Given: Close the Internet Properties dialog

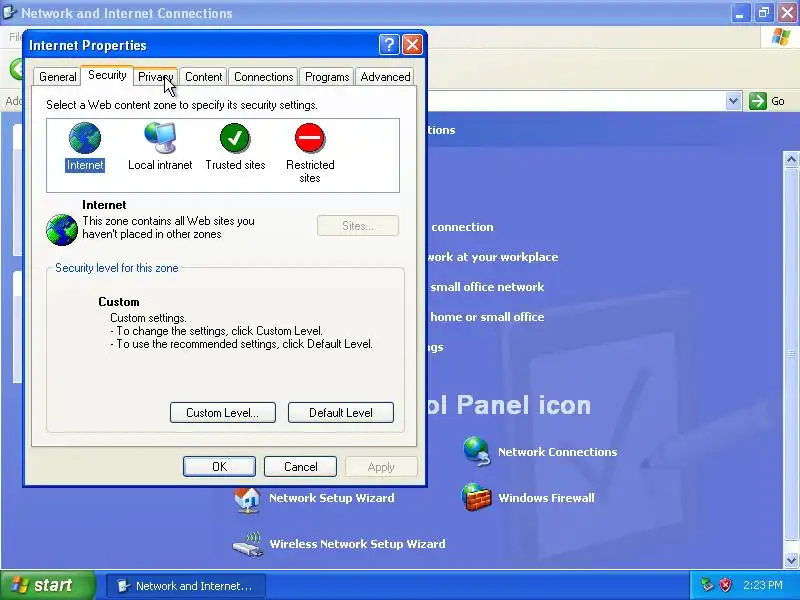Looking at the screenshot, I should click(412, 45).
